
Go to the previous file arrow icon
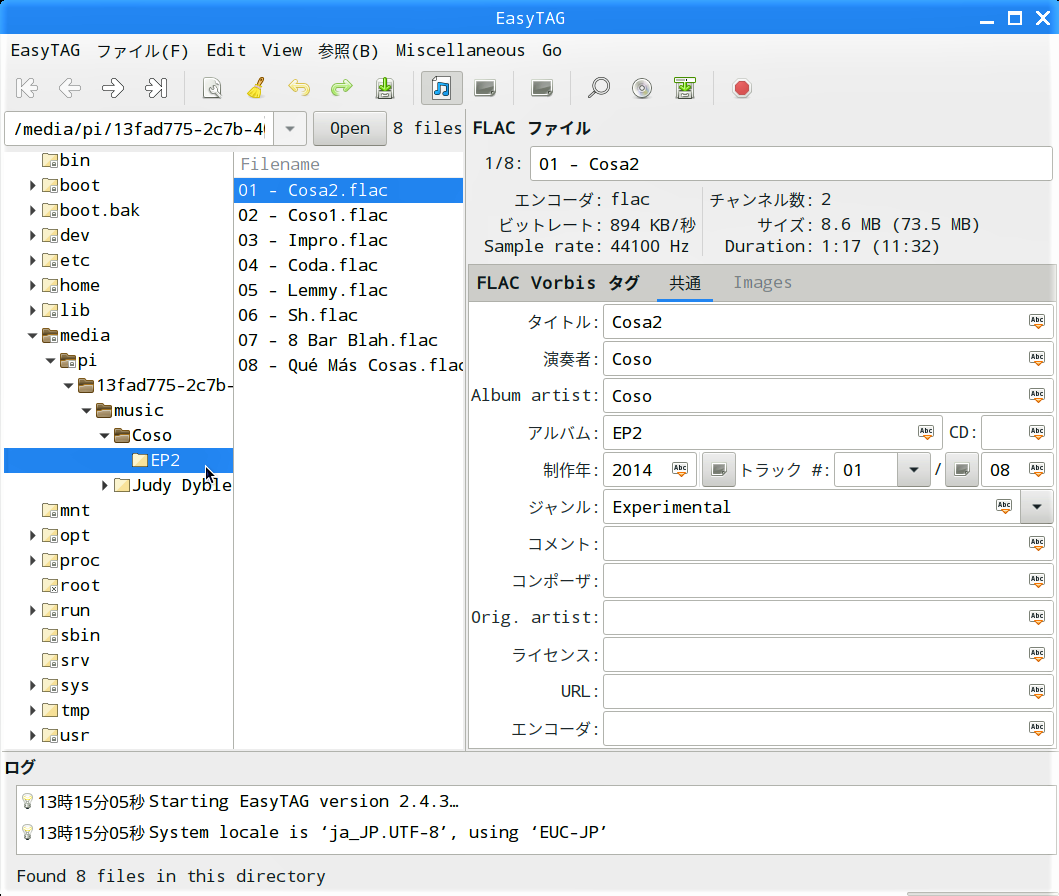point(70,88)
